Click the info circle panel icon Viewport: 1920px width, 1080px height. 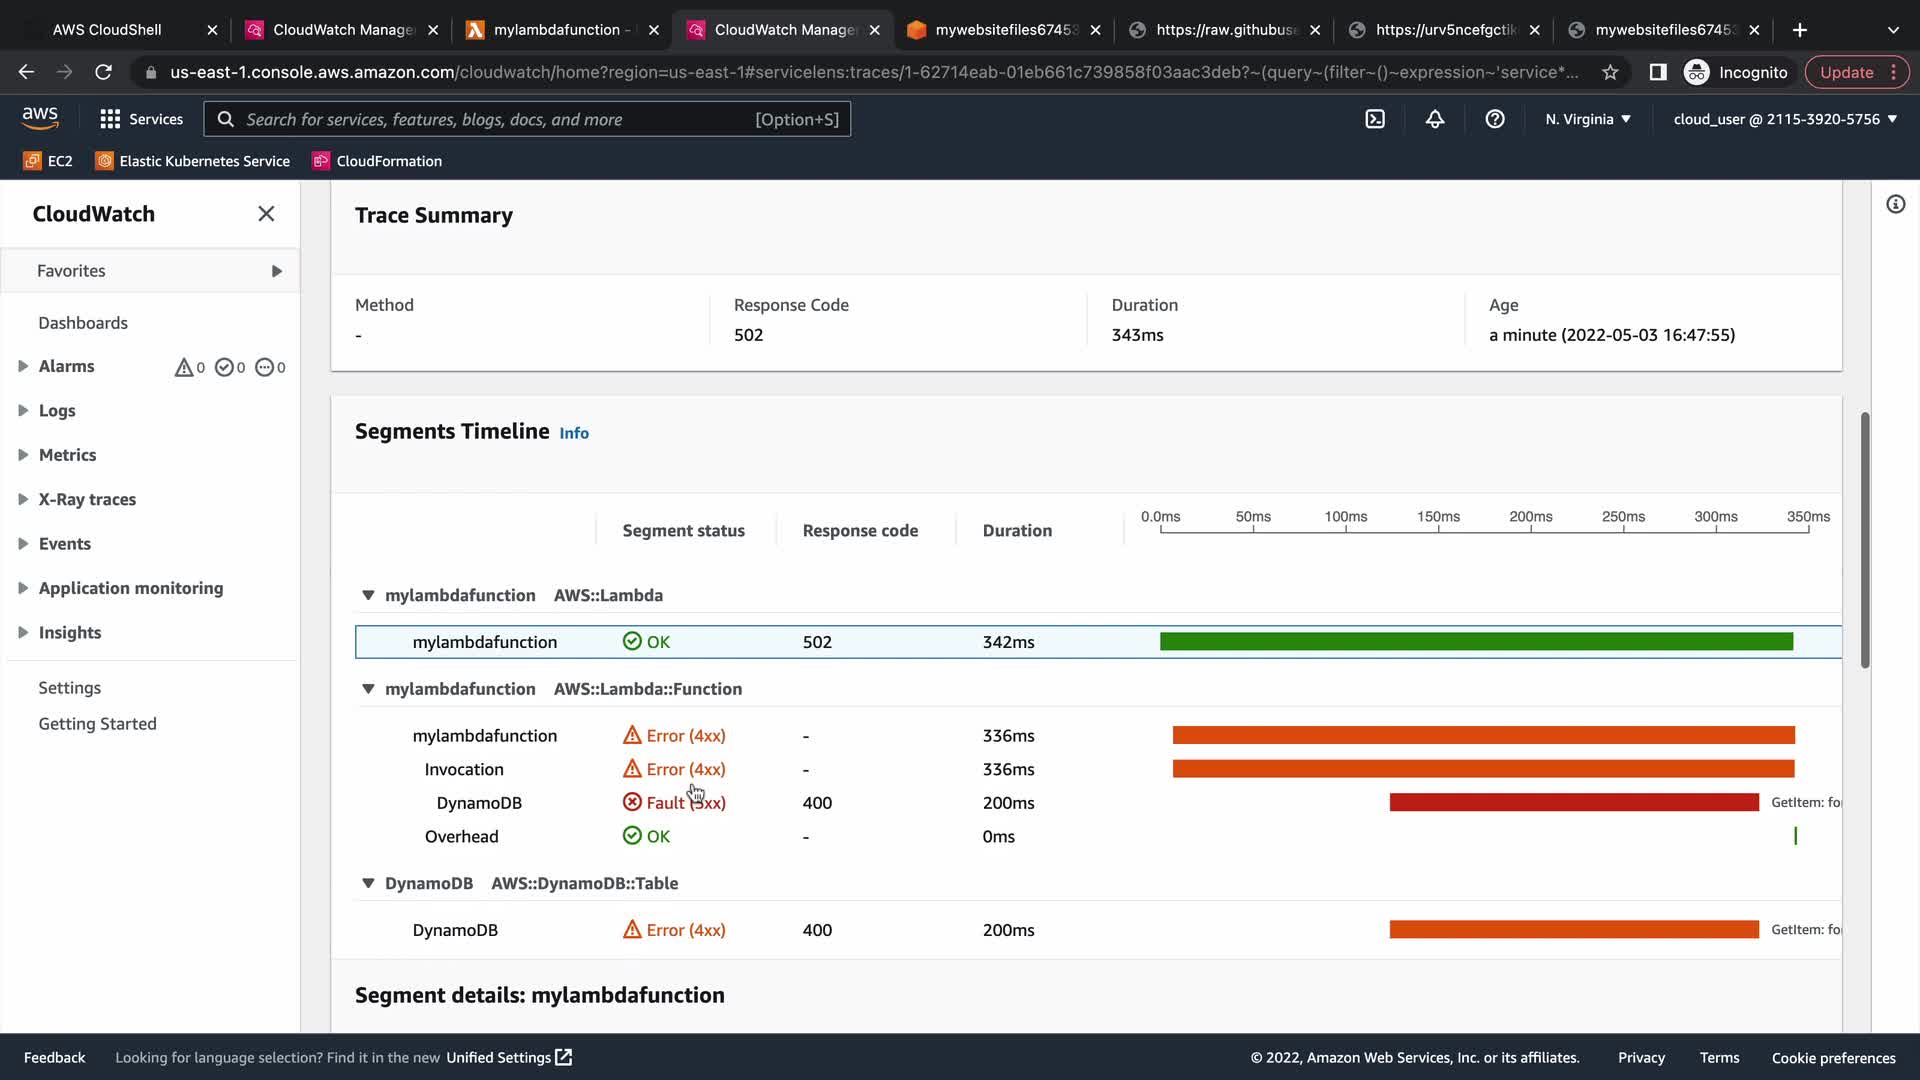point(1895,205)
